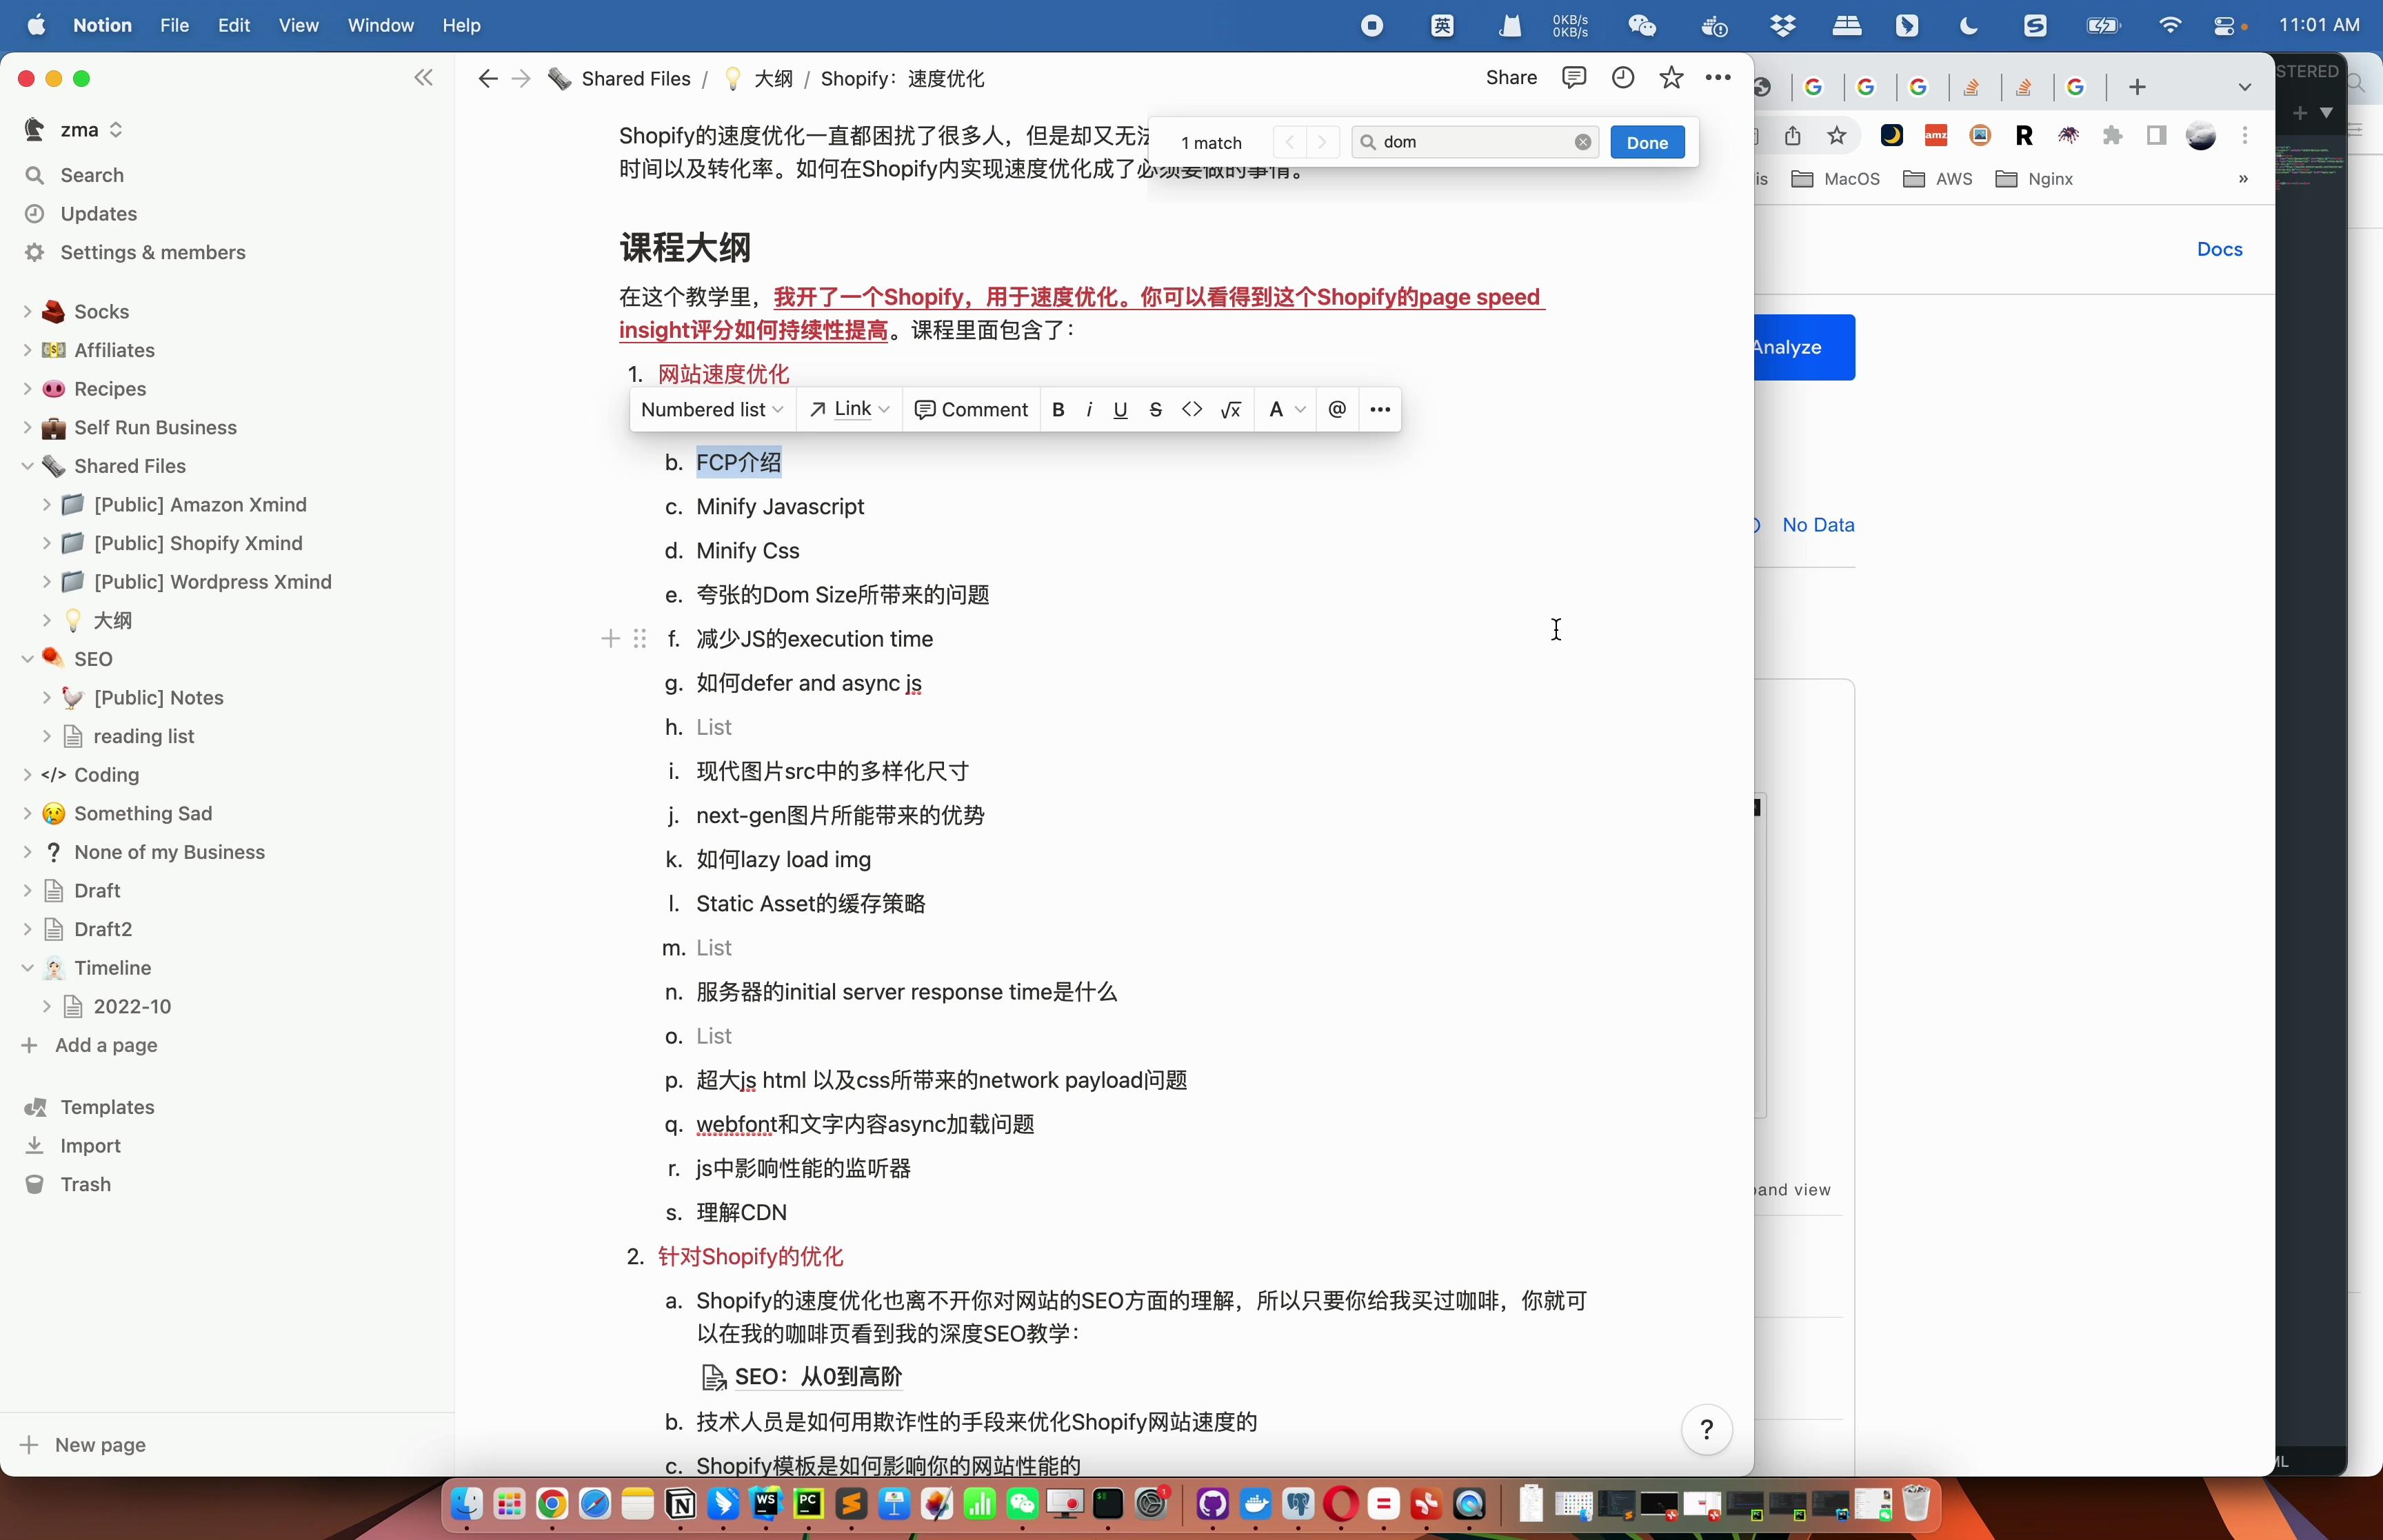
Task: Open the File menu
Action: pyautogui.click(x=174, y=25)
